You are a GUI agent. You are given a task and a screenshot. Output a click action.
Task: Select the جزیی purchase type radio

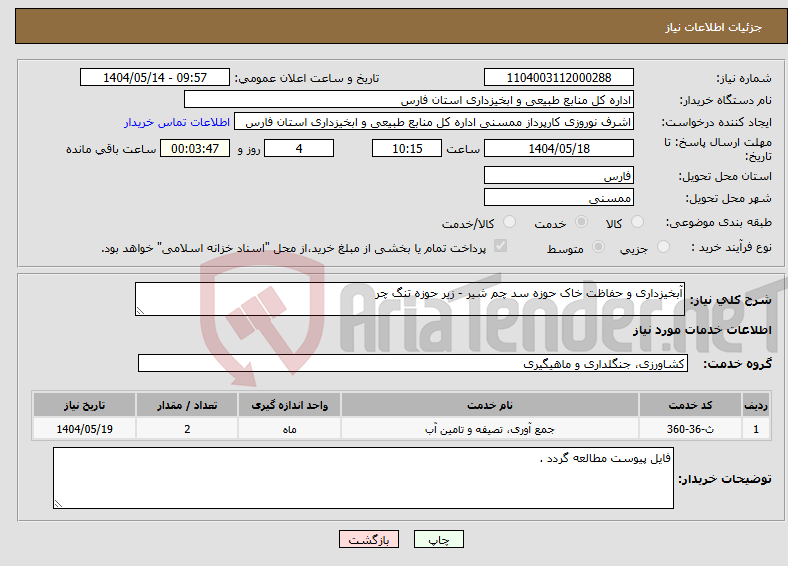663,246
